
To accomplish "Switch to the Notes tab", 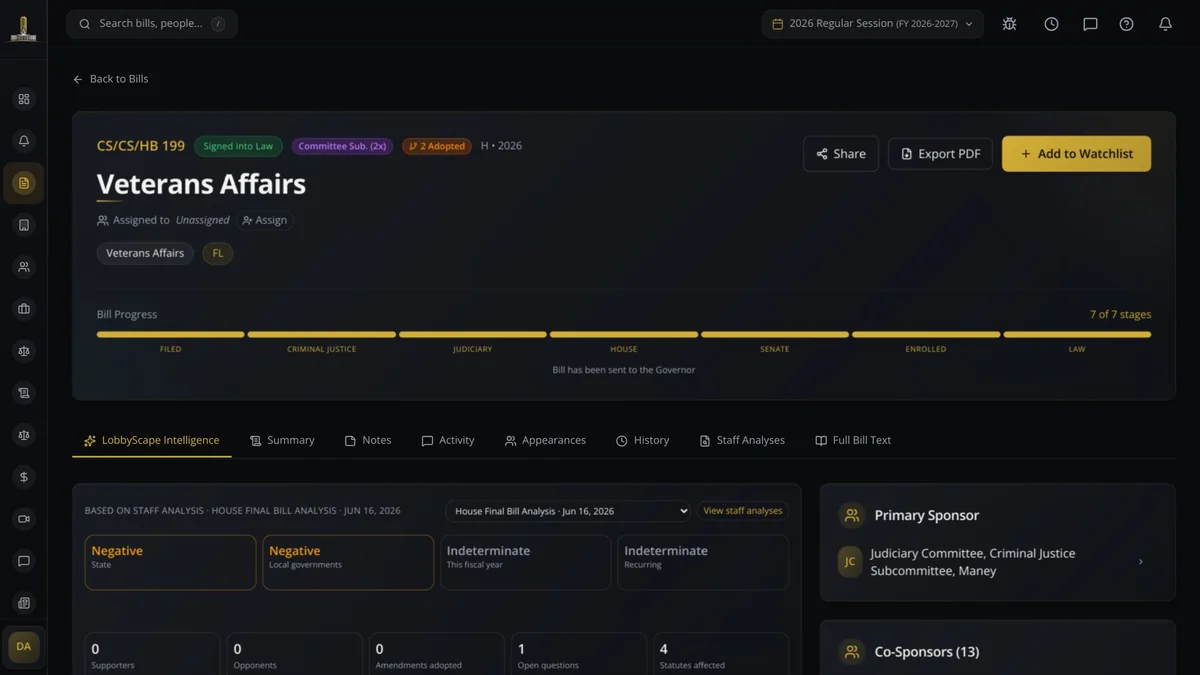I will [368, 440].
